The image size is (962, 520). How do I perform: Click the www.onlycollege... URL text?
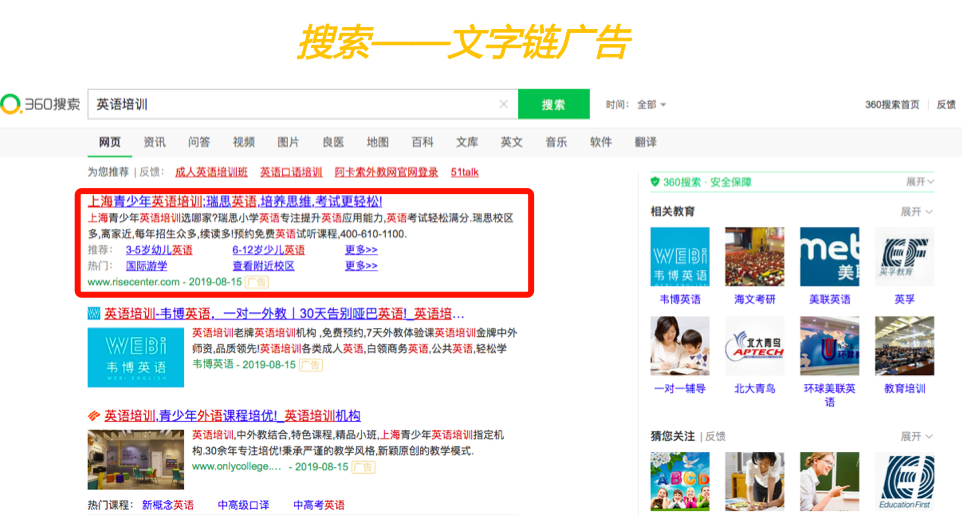click(x=237, y=467)
